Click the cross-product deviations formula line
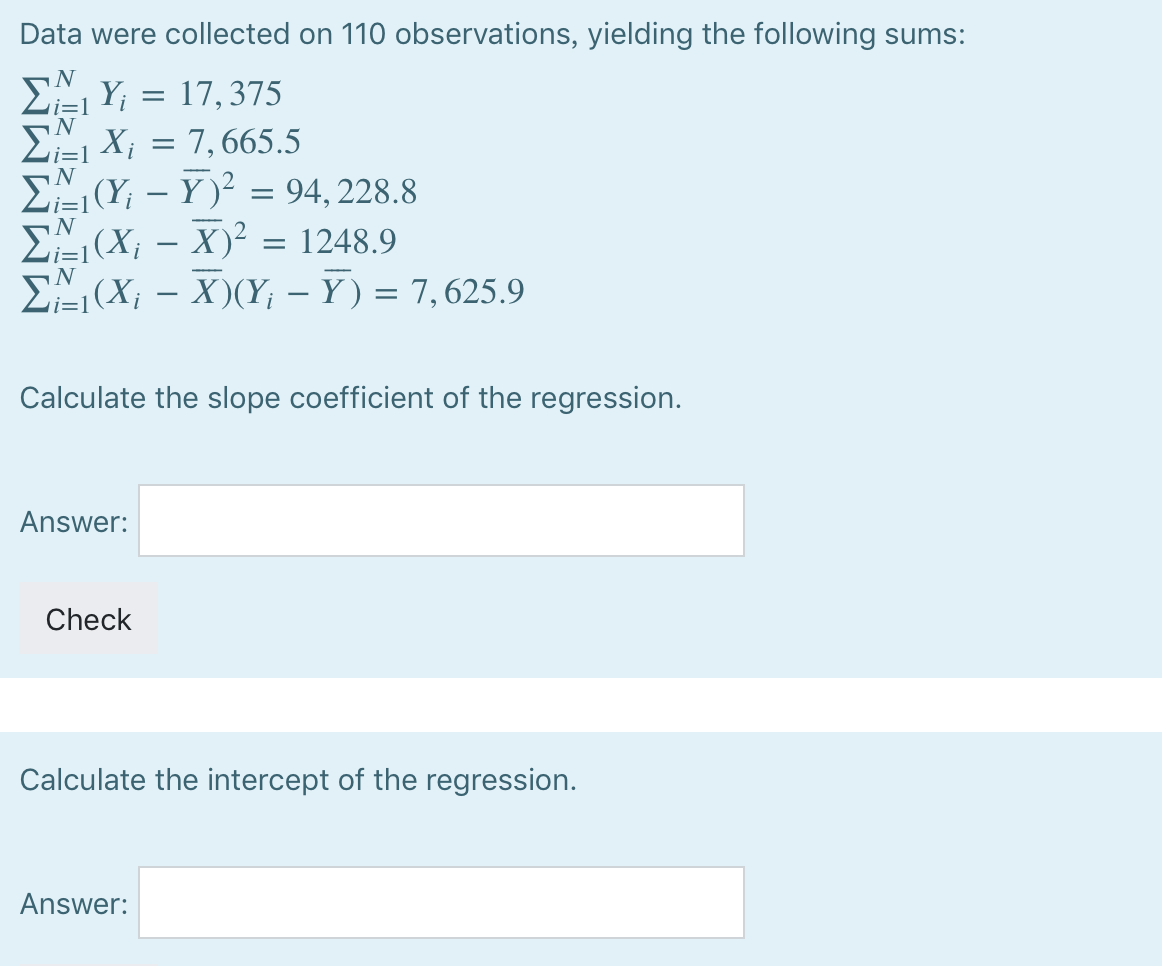1162x966 pixels. click(x=270, y=290)
